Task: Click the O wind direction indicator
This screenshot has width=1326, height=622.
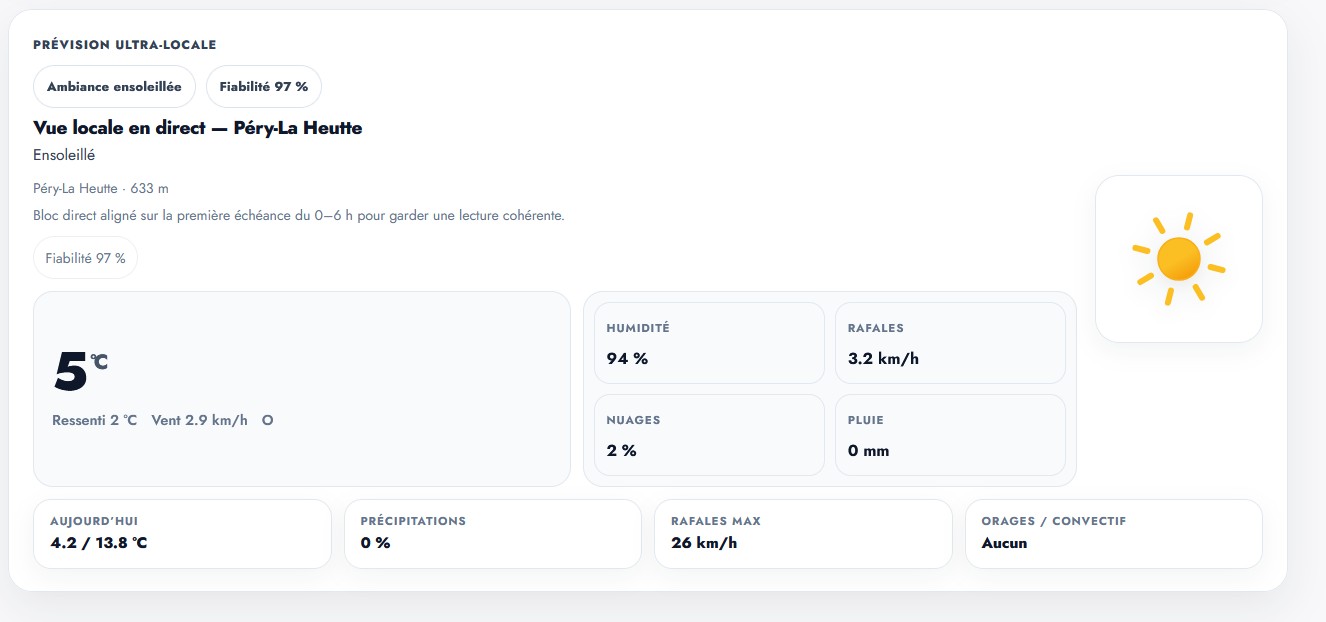Action: pos(267,420)
